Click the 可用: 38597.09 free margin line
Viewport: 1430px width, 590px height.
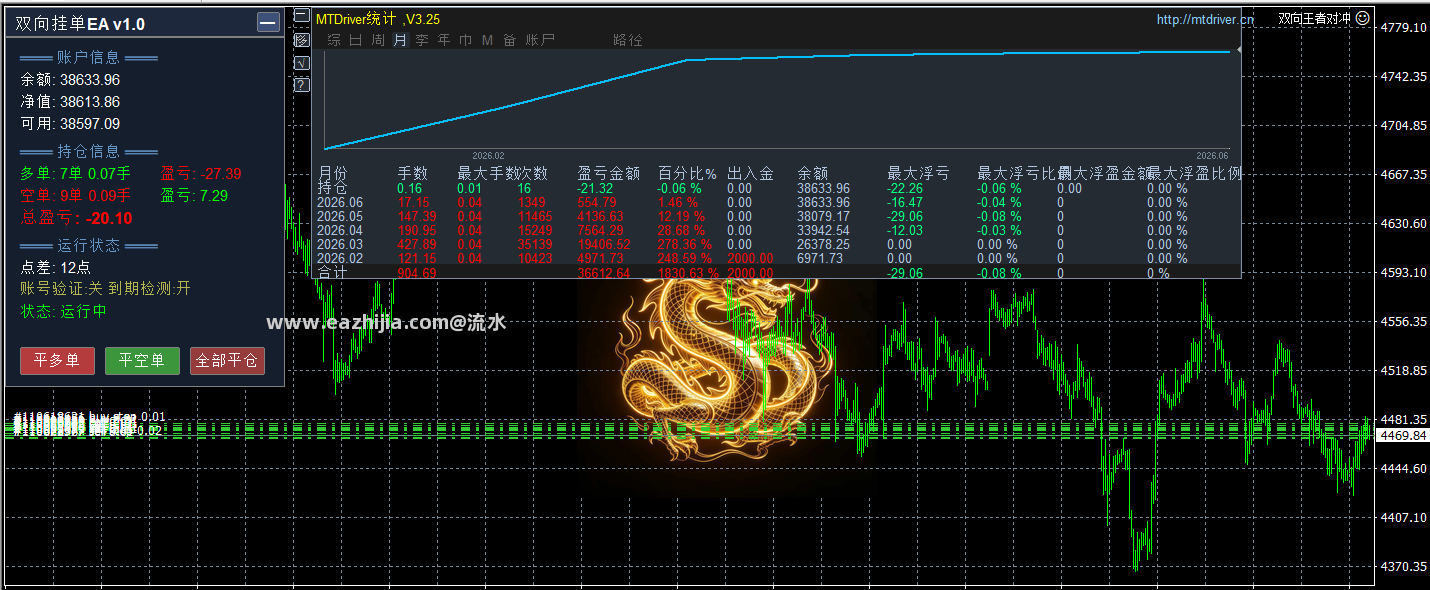[70, 124]
